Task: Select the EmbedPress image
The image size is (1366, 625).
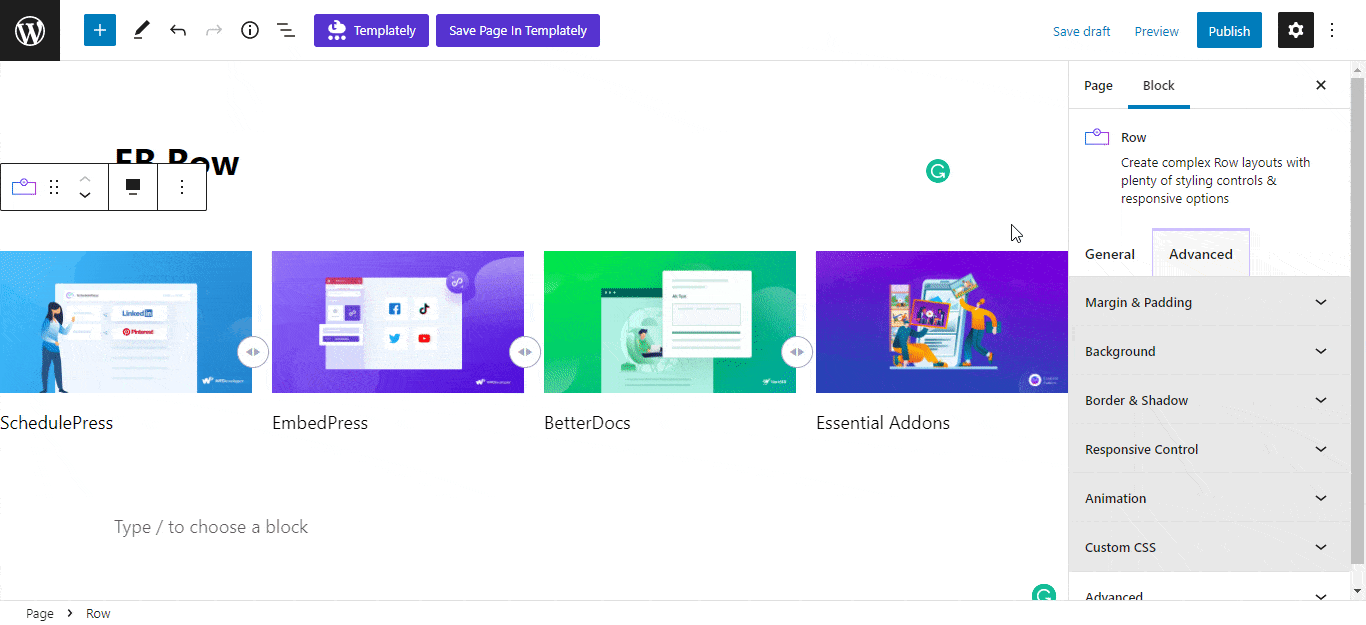Action: click(x=398, y=322)
